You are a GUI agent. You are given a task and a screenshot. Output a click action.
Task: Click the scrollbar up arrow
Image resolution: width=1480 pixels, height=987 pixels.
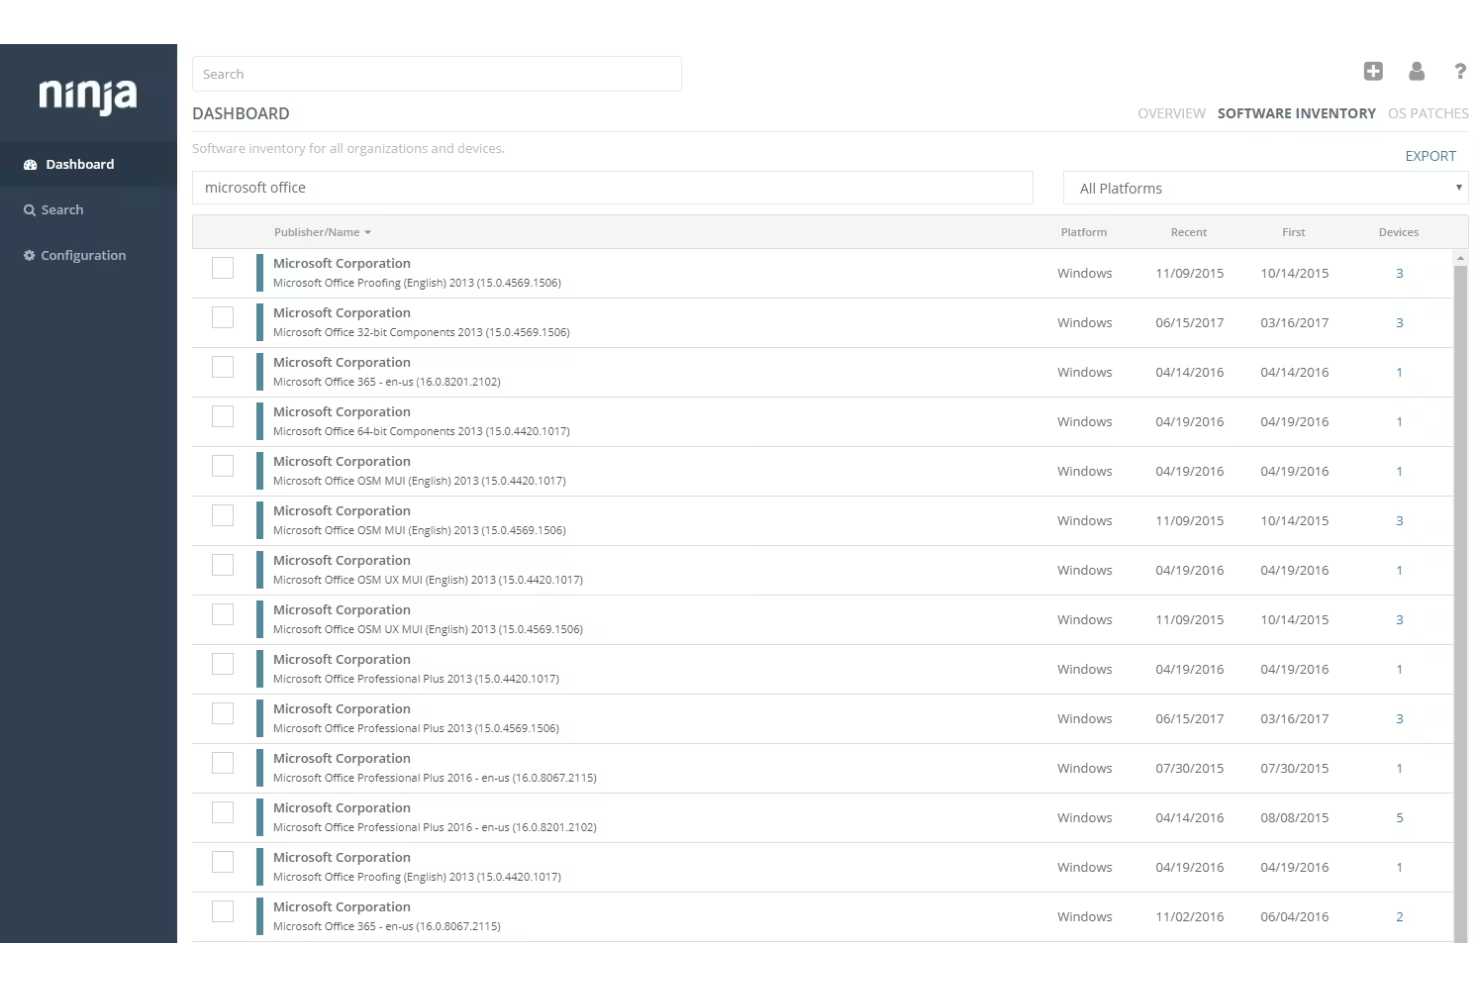click(x=1461, y=258)
